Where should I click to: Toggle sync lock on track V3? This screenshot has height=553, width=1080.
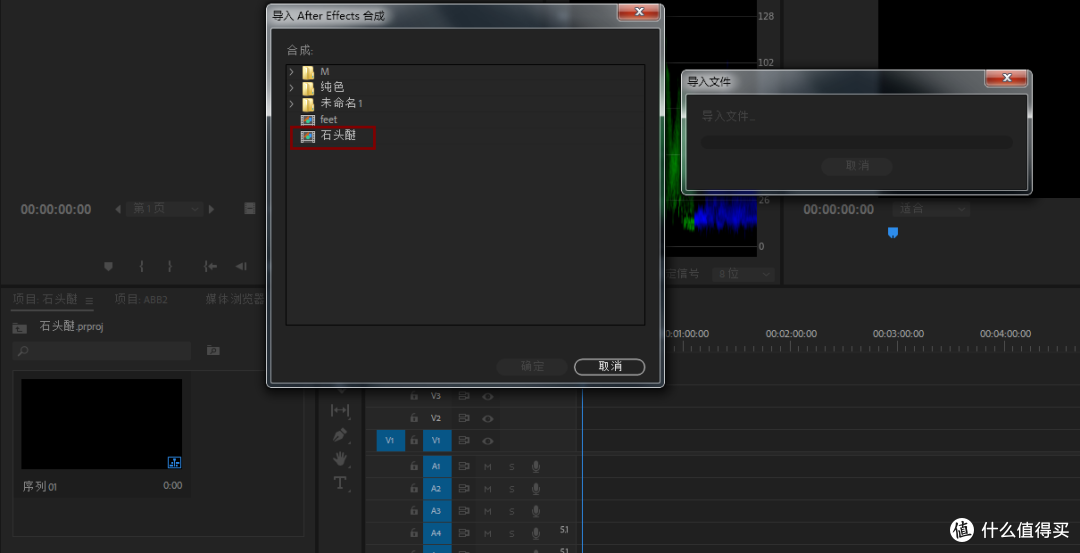(x=464, y=397)
